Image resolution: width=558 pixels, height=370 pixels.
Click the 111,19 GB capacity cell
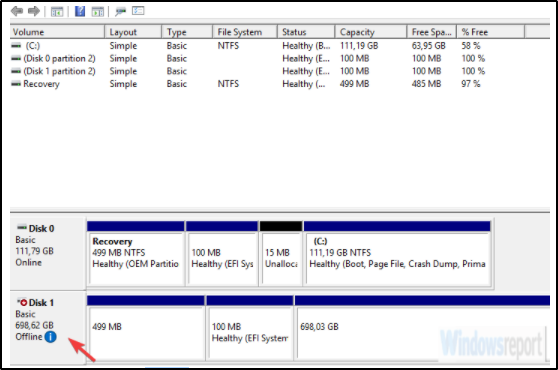[x=359, y=46]
